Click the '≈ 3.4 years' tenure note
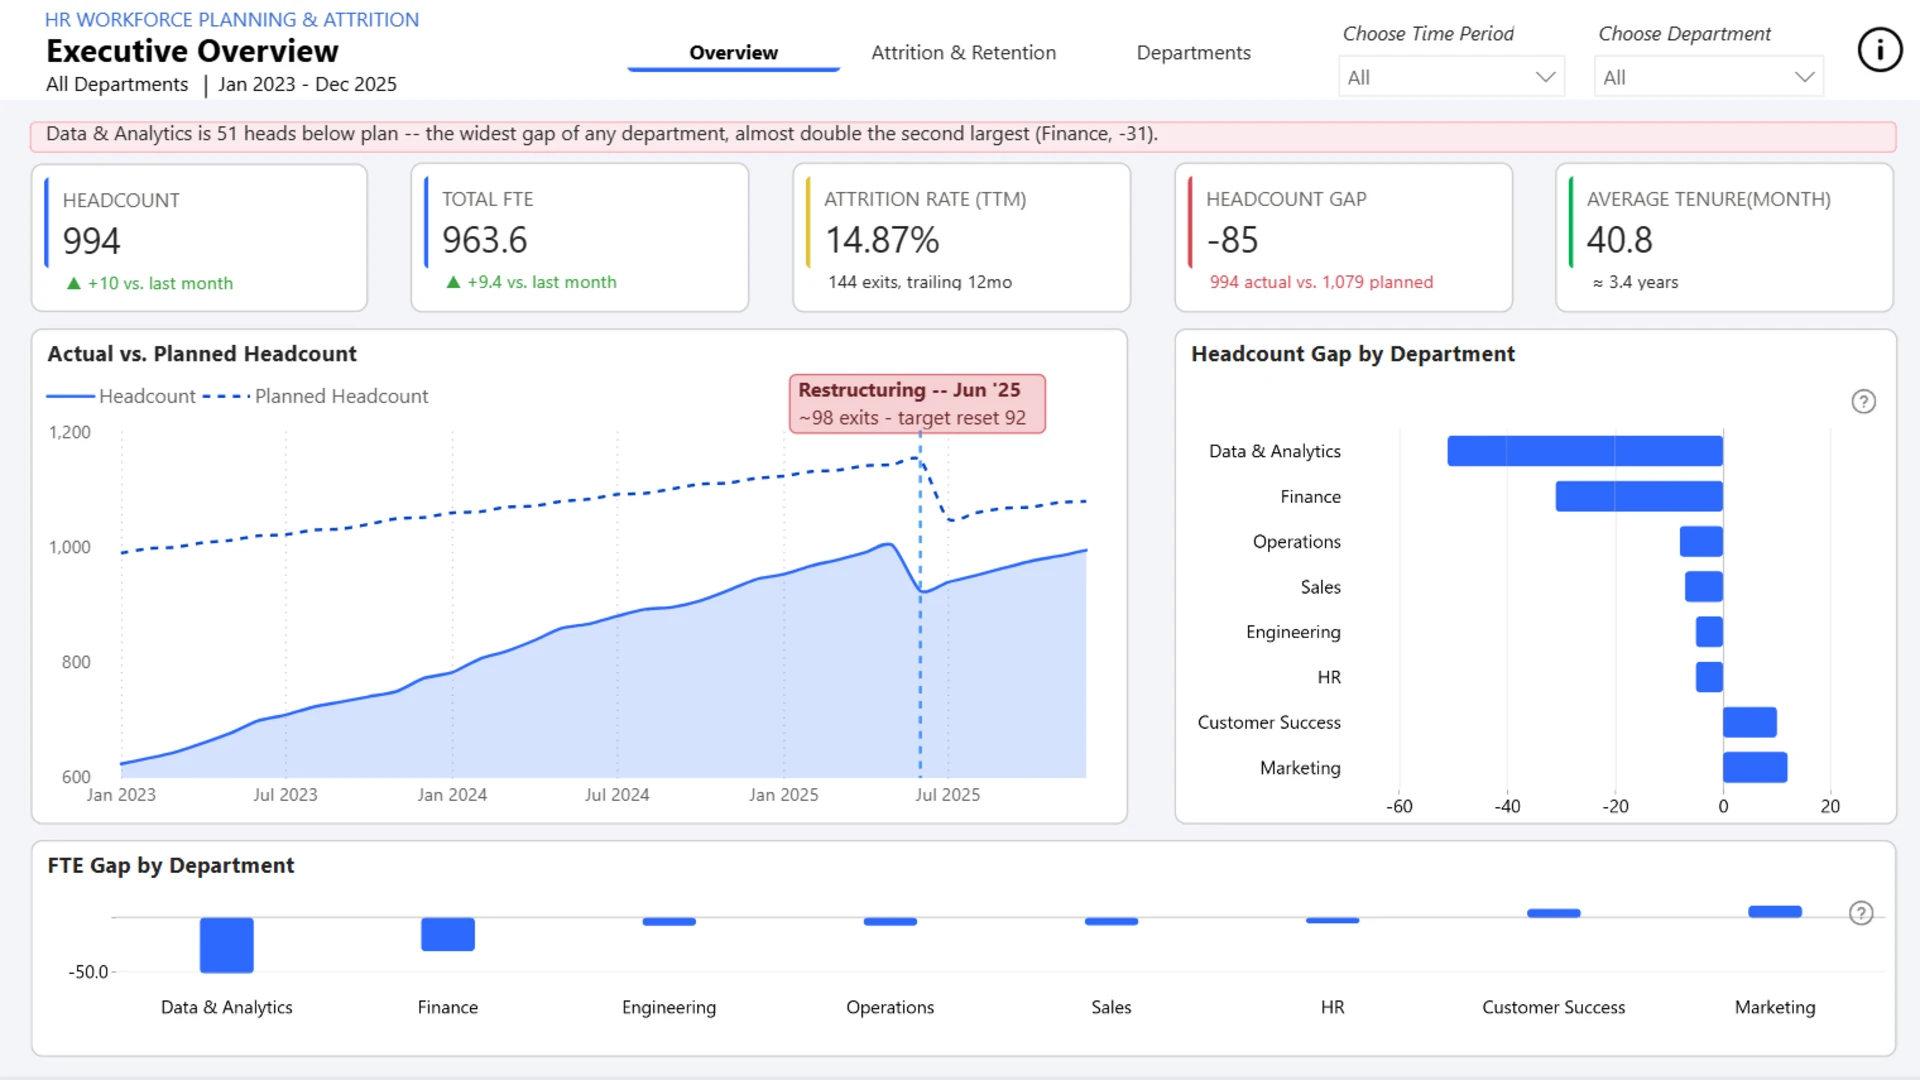This screenshot has height=1080, width=1920. [x=1636, y=282]
